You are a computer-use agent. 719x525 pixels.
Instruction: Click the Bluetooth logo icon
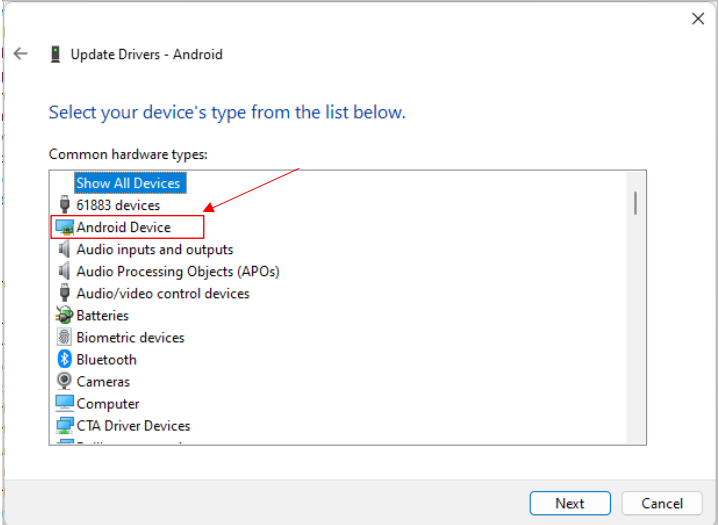(x=65, y=359)
